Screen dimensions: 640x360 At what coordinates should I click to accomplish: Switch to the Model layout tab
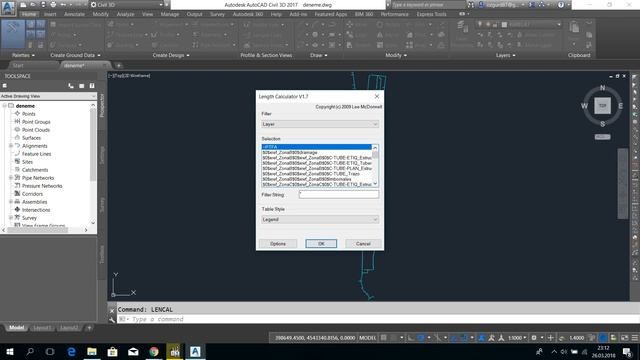[16, 328]
